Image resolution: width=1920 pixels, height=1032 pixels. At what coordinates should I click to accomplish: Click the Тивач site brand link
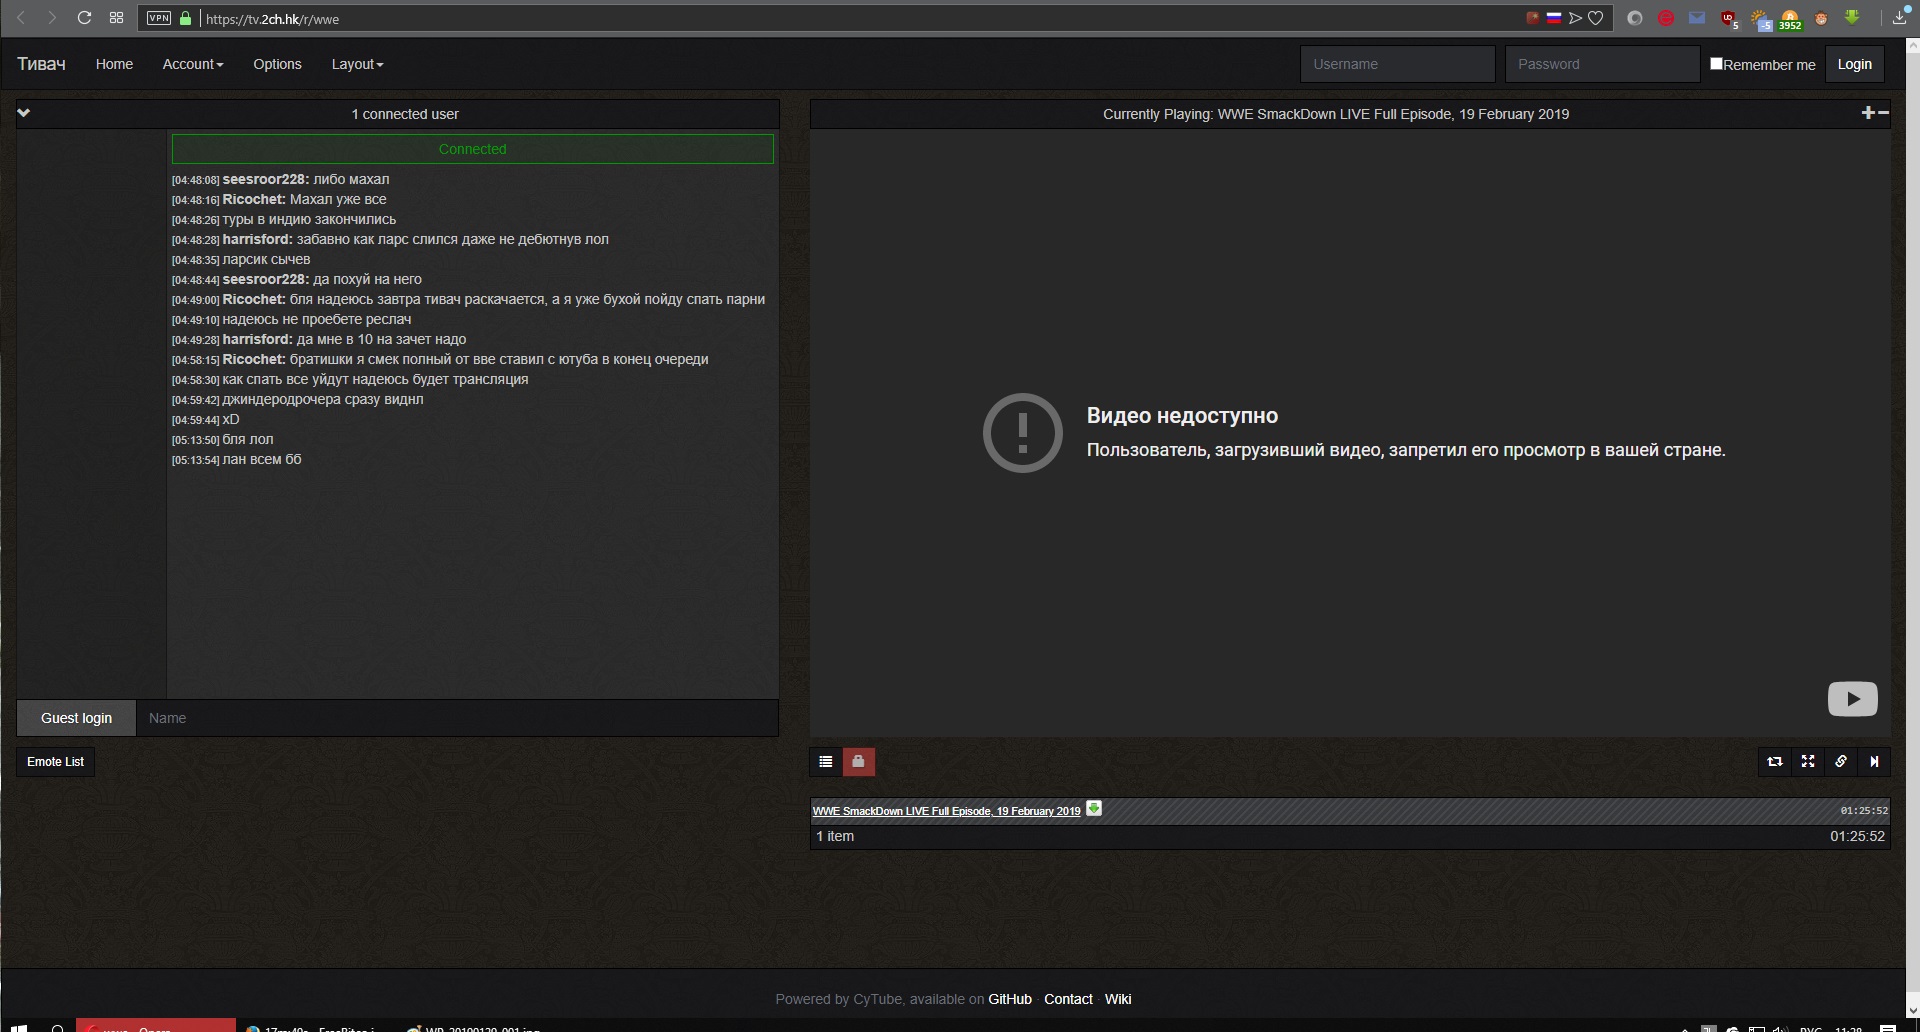tap(41, 64)
